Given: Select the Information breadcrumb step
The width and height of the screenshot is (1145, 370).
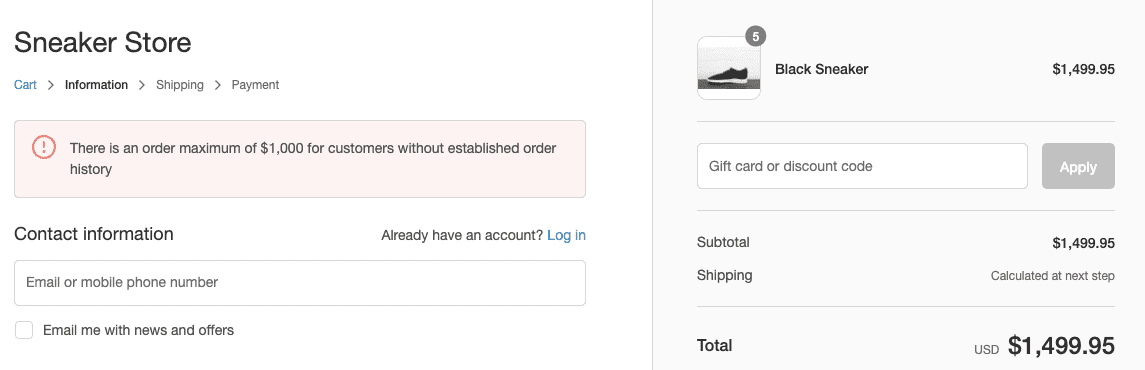Looking at the screenshot, I should coord(96,85).
